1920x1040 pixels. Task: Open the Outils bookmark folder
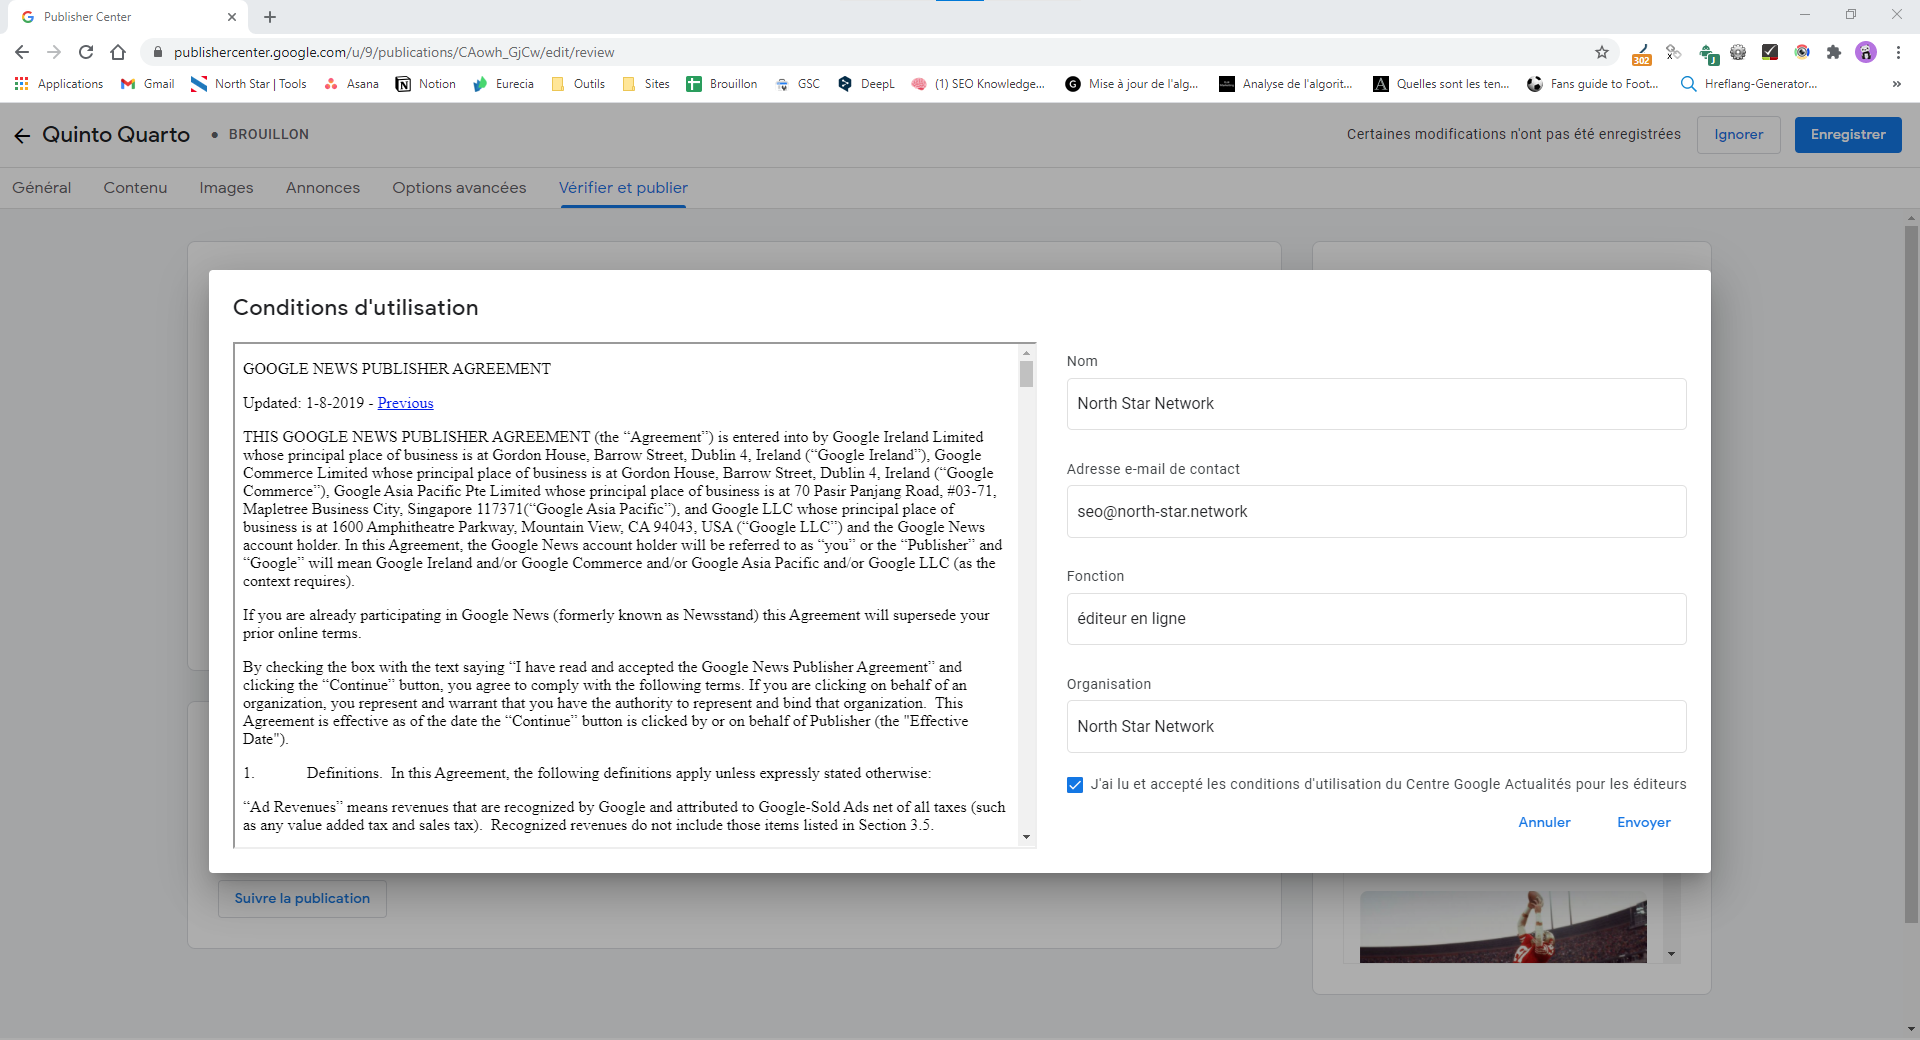tap(578, 84)
